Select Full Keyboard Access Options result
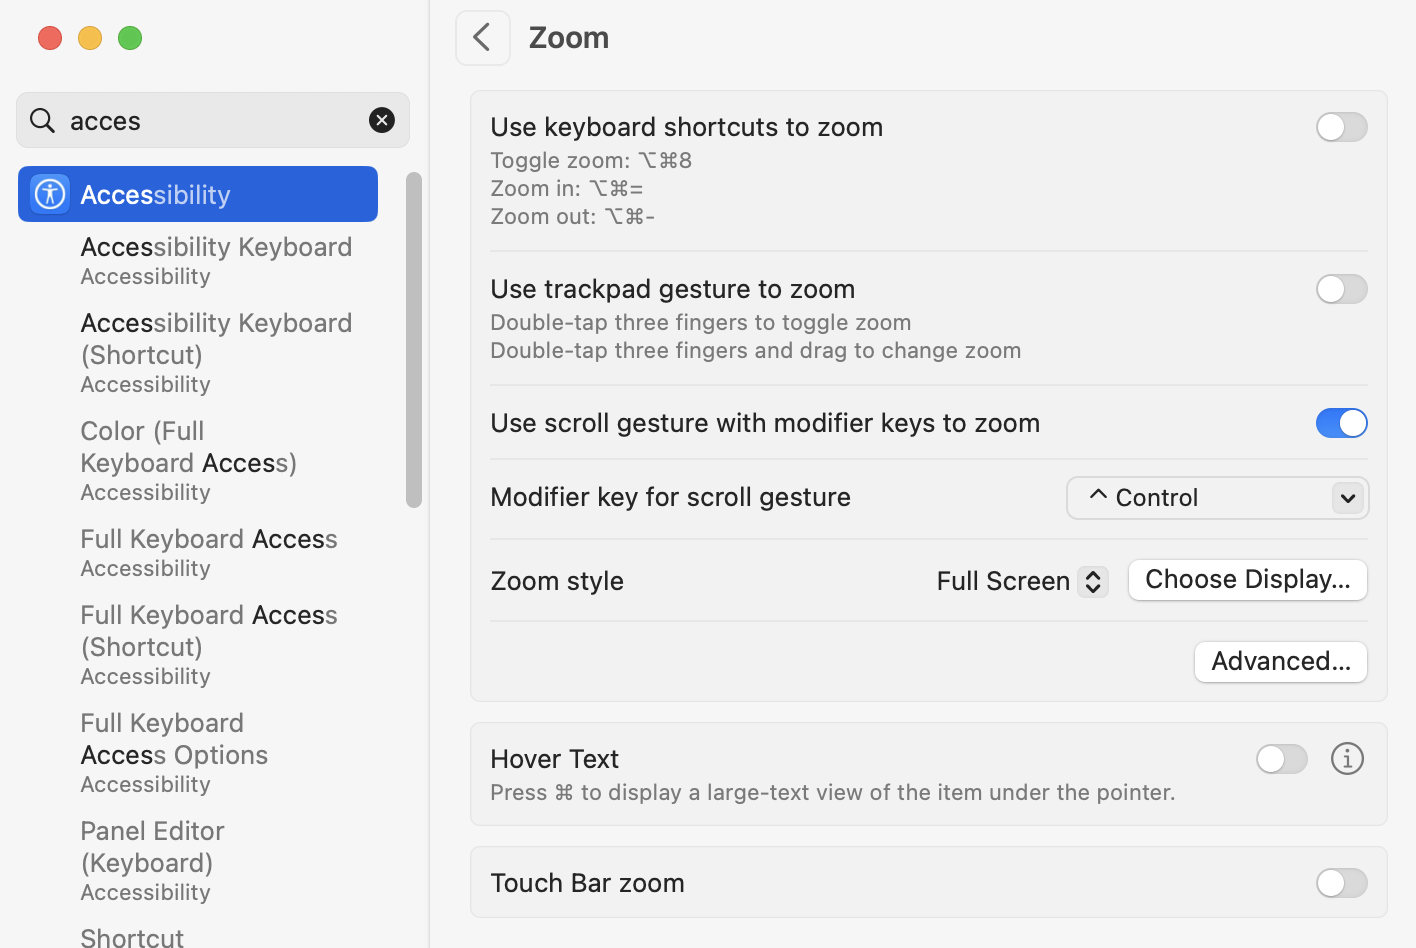The width and height of the screenshot is (1416, 948). pos(175,751)
